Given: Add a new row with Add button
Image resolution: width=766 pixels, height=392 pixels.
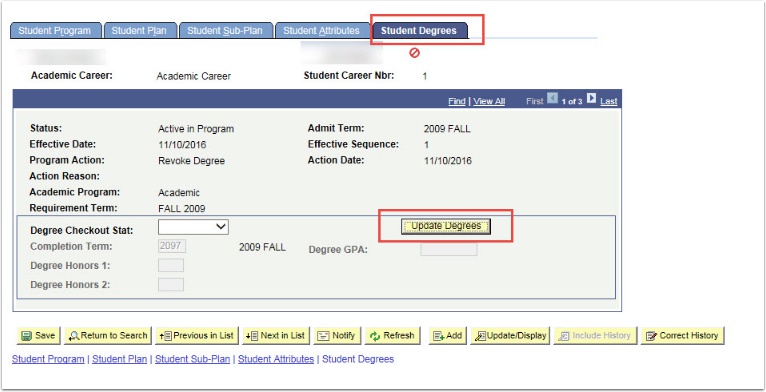Looking at the screenshot, I should tap(447, 336).
